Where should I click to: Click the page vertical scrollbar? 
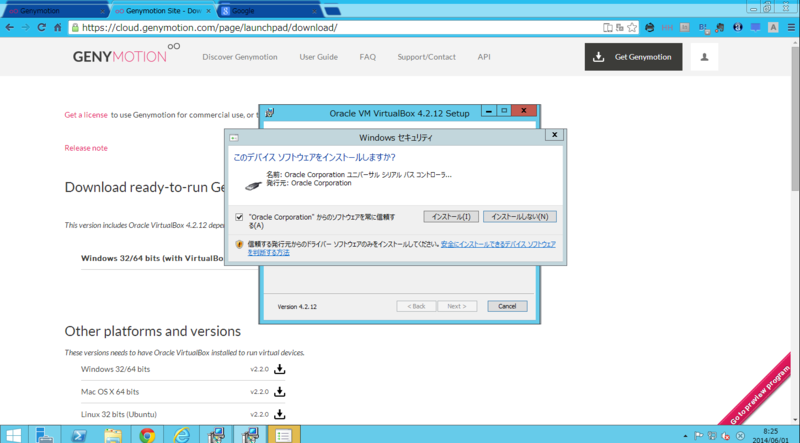point(795,118)
